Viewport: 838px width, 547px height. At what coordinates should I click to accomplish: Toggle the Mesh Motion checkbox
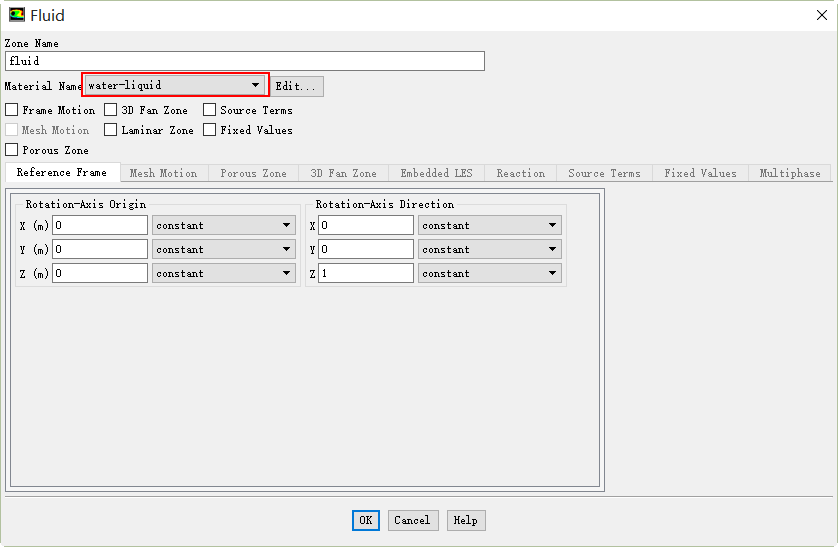(x=12, y=130)
